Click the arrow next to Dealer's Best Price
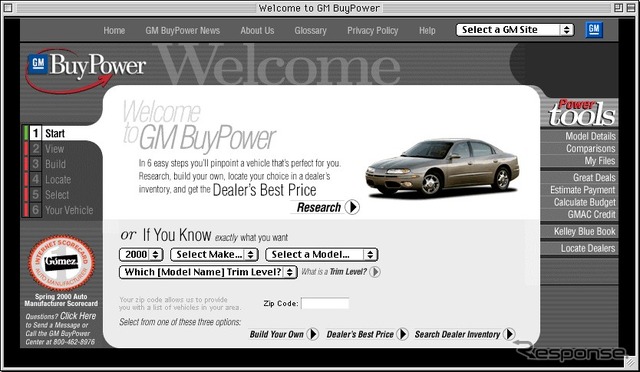 click(x=402, y=334)
